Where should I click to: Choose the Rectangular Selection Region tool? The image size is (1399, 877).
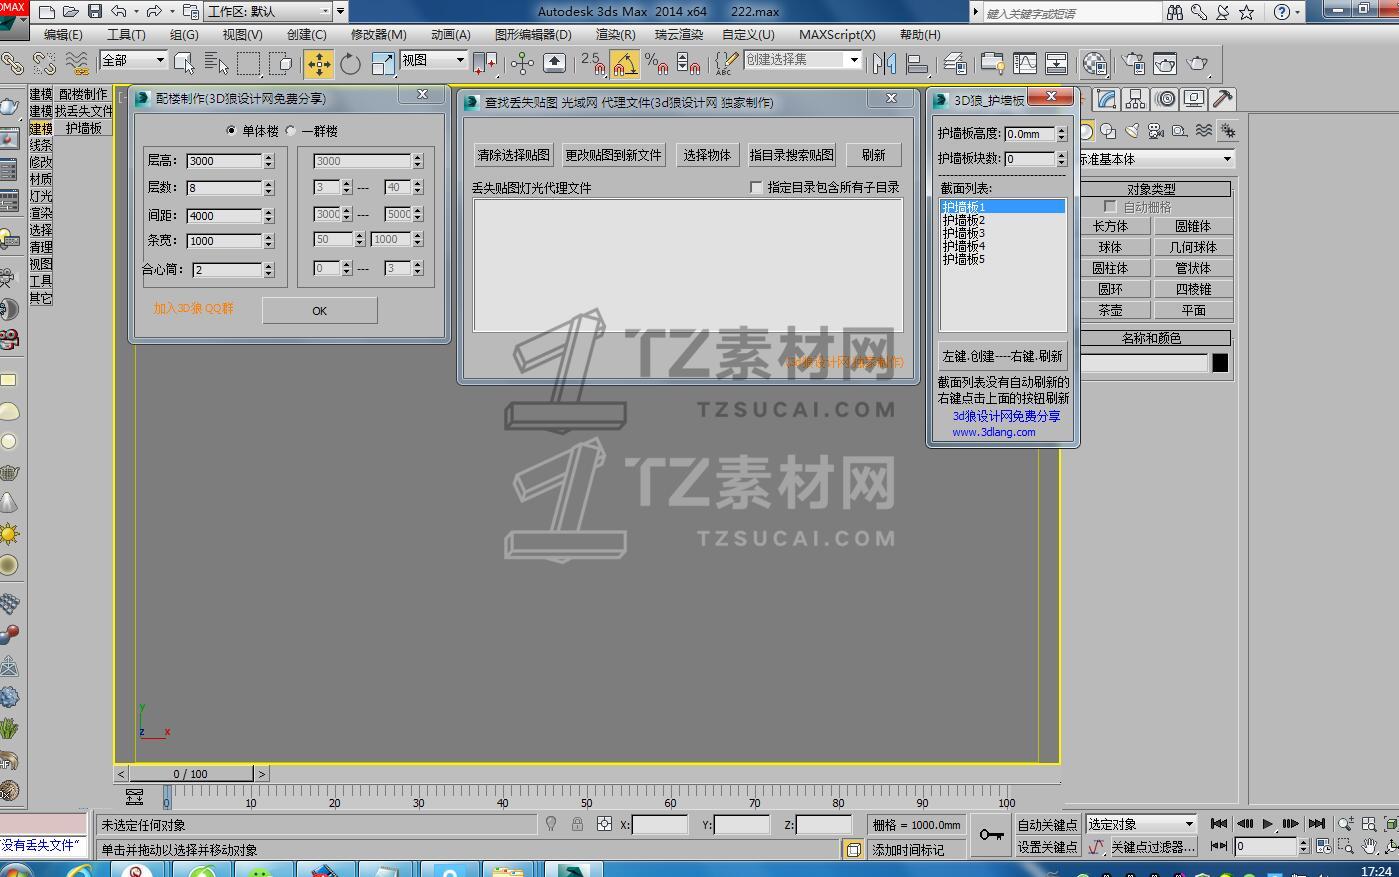pyautogui.click(x=248, y=64)
